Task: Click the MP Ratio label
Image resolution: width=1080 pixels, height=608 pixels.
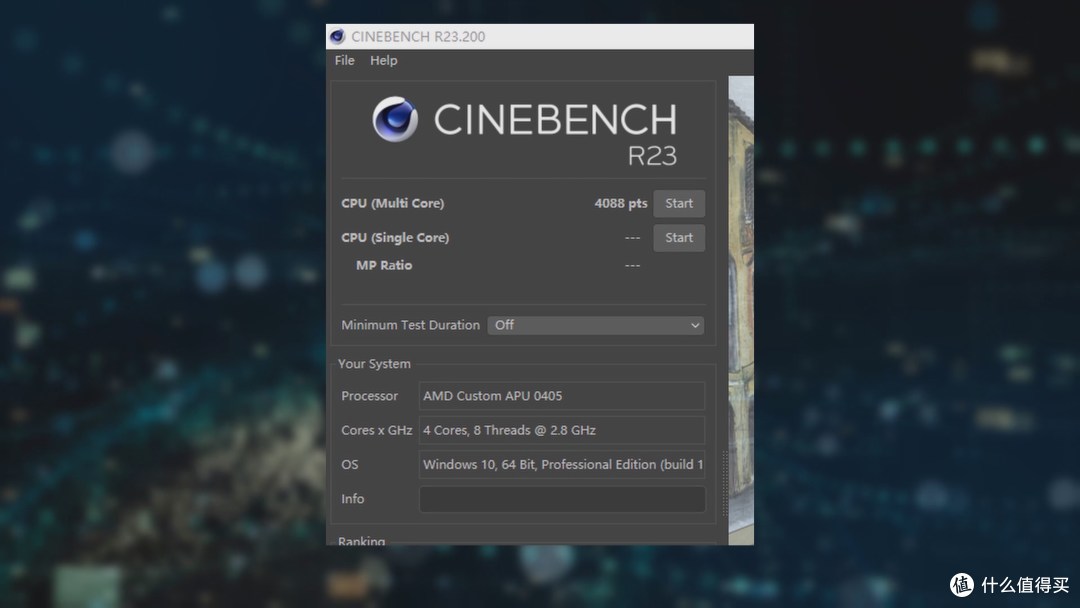Action: 384,265
